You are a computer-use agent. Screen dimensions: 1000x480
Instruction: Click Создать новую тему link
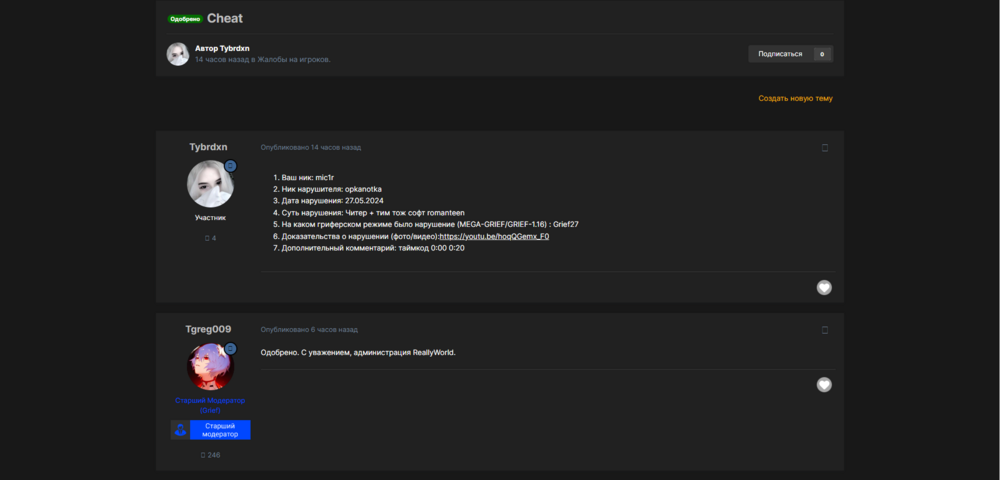pos(795,98)
